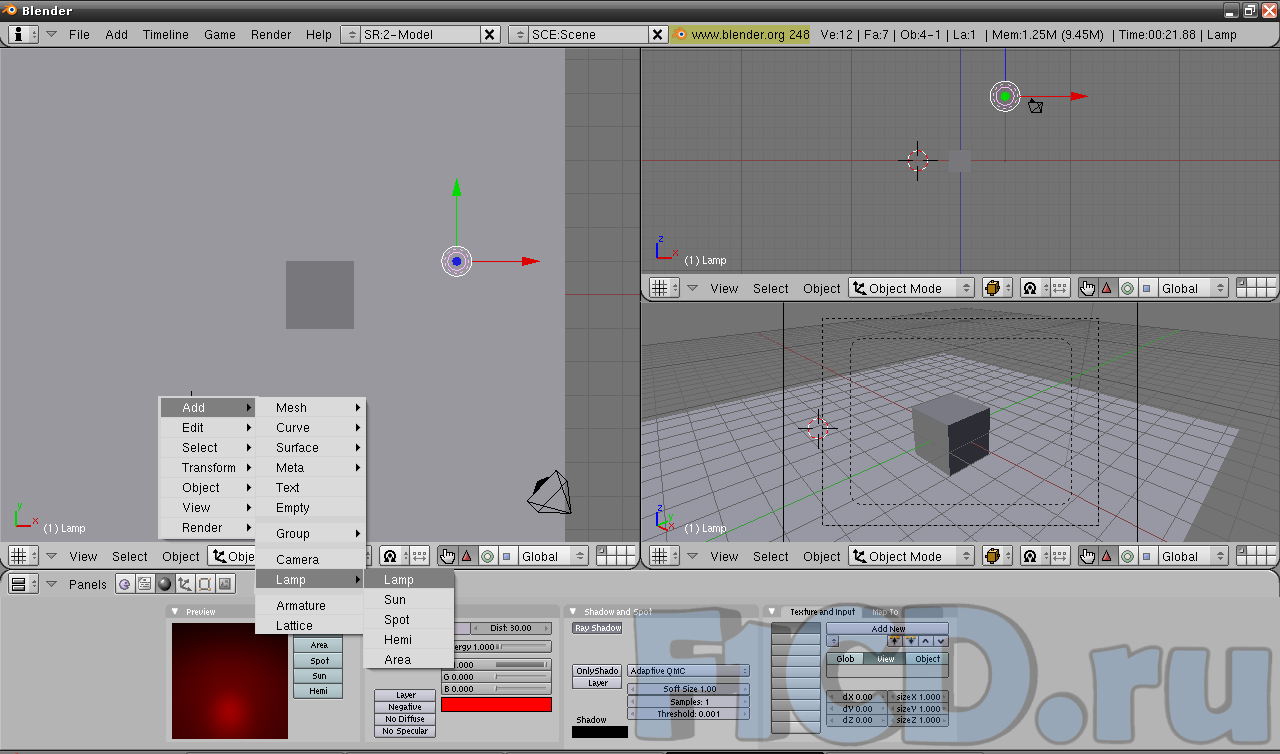Set lamp type to Area in Preview panel

(318, 645)
